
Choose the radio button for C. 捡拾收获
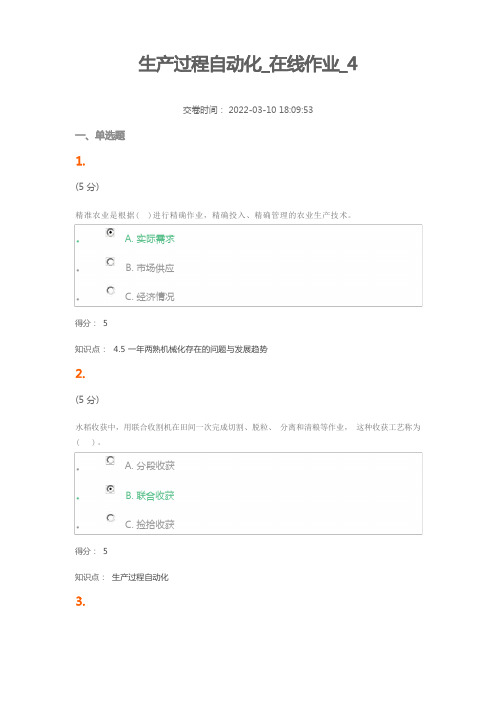[110, 518]
